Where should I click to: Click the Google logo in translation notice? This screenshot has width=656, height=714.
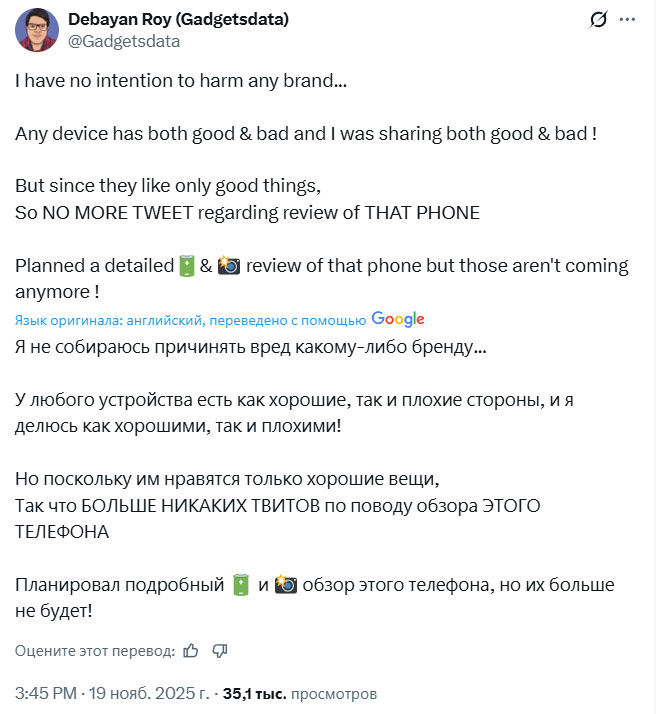(398, 319)
